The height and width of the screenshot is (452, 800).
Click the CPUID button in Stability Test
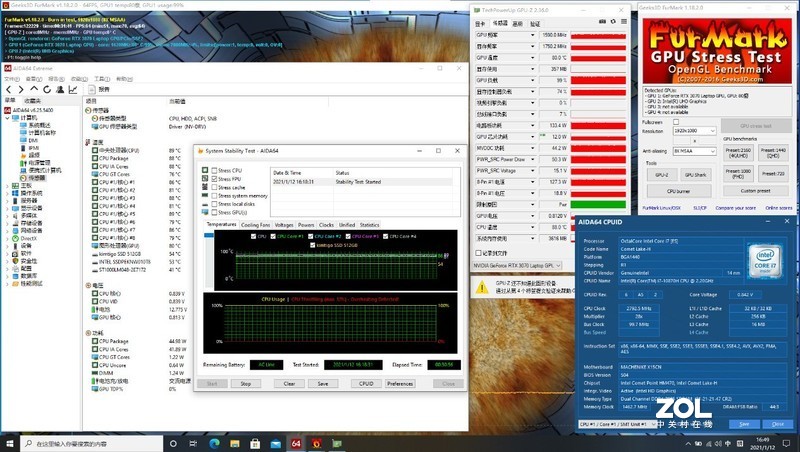pos(366,384)
